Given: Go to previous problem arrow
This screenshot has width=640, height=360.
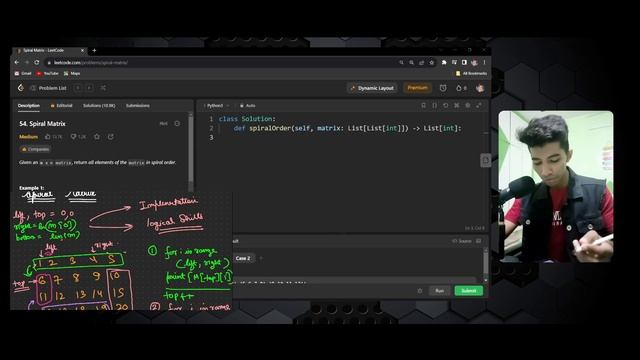Looking at the screenshot, I should point(78,88).
